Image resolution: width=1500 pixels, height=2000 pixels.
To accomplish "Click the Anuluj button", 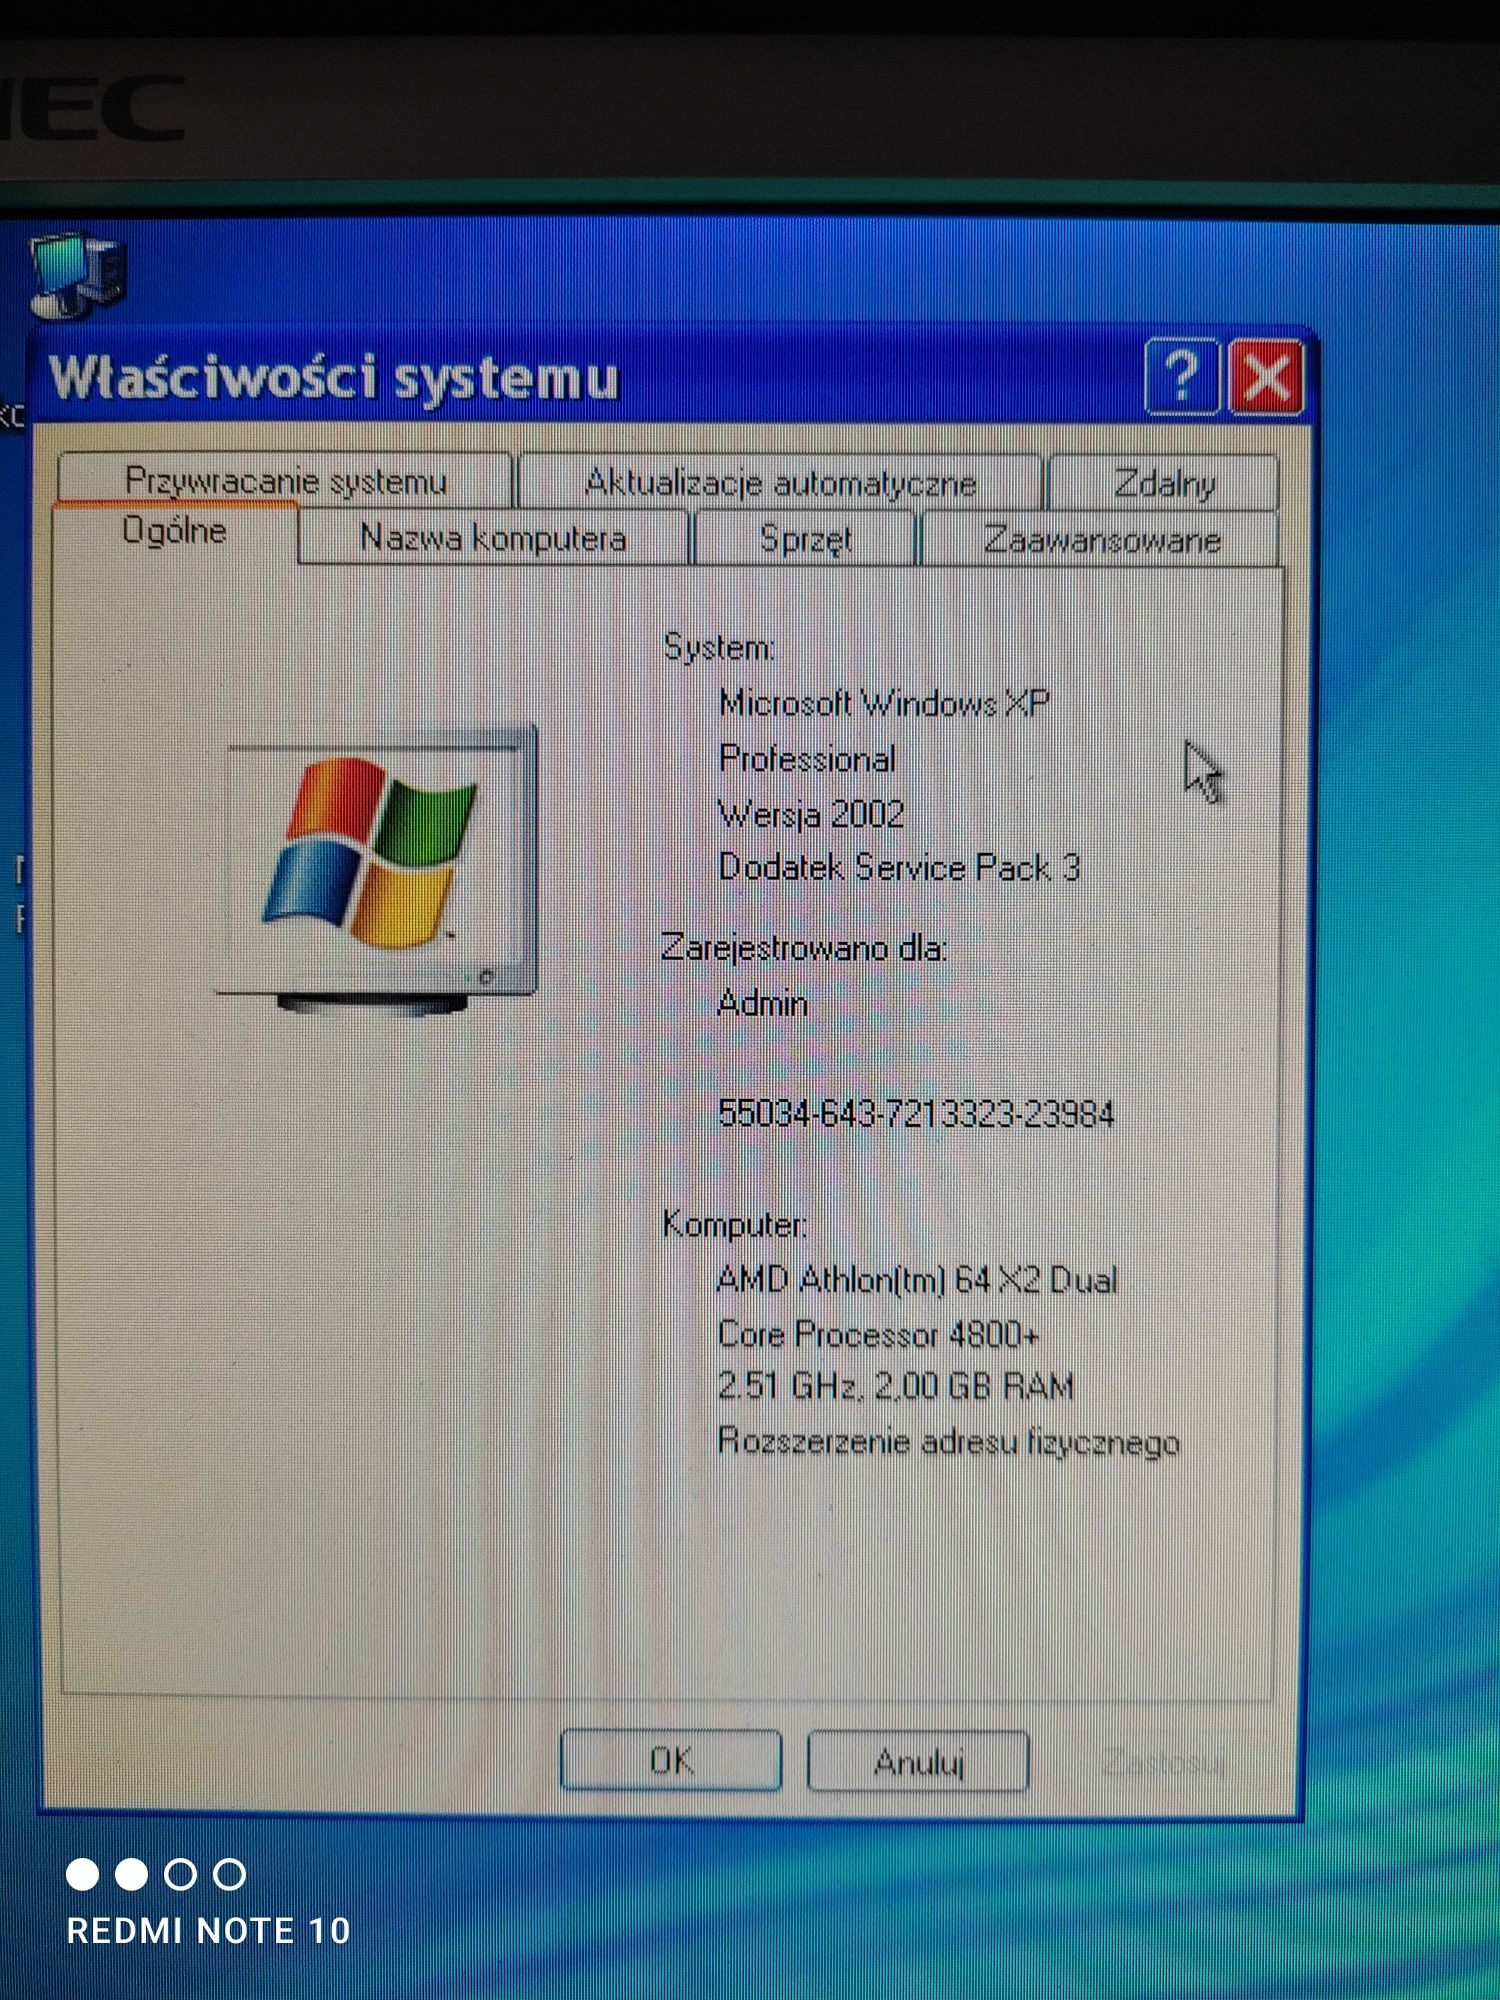I will 918,1761.
